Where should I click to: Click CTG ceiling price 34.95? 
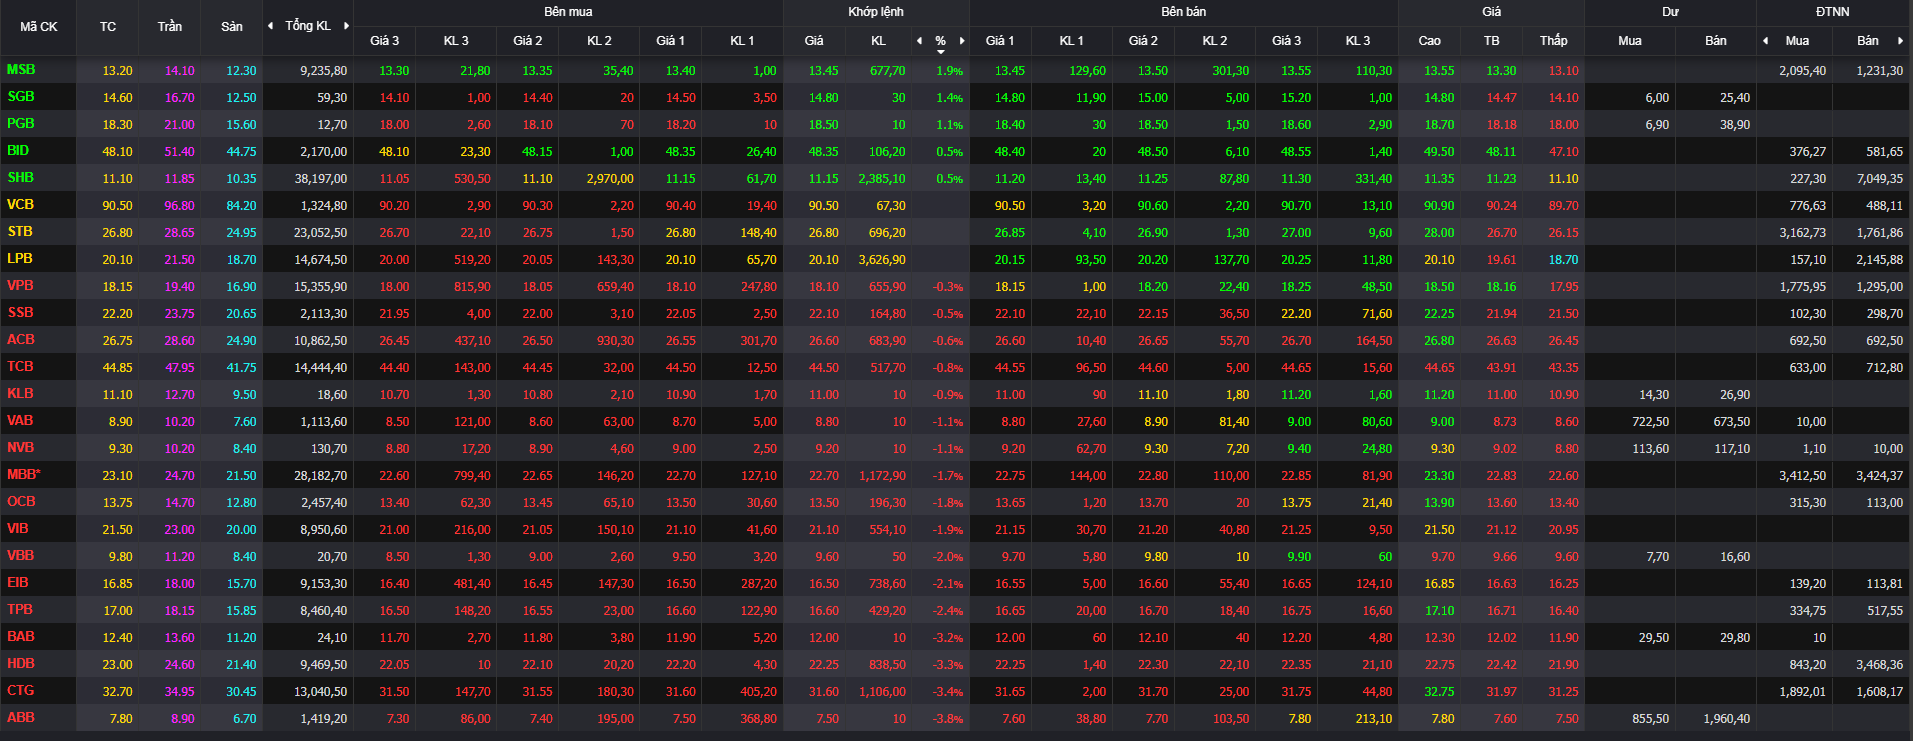point(180,692)
